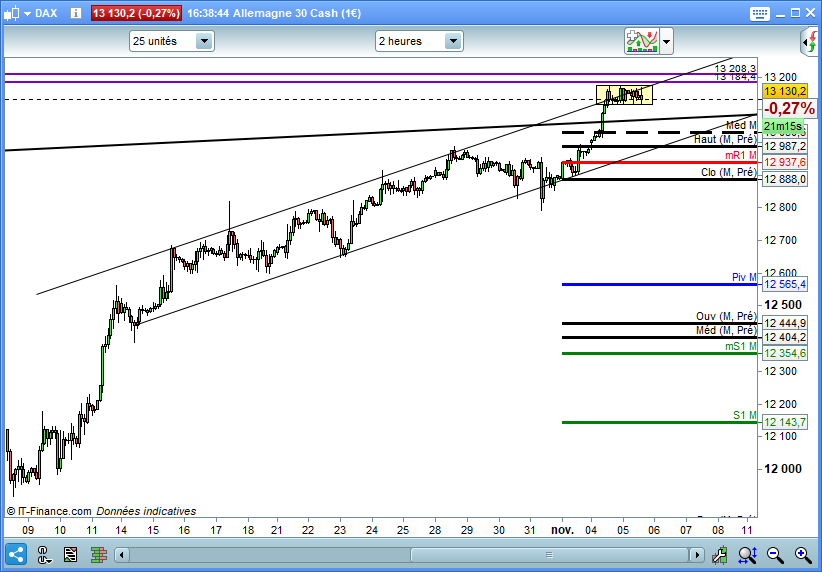The width and height of the screenshot is (822, 572).
Task: Click the S1 M green line label
Action: pos(744,415)
